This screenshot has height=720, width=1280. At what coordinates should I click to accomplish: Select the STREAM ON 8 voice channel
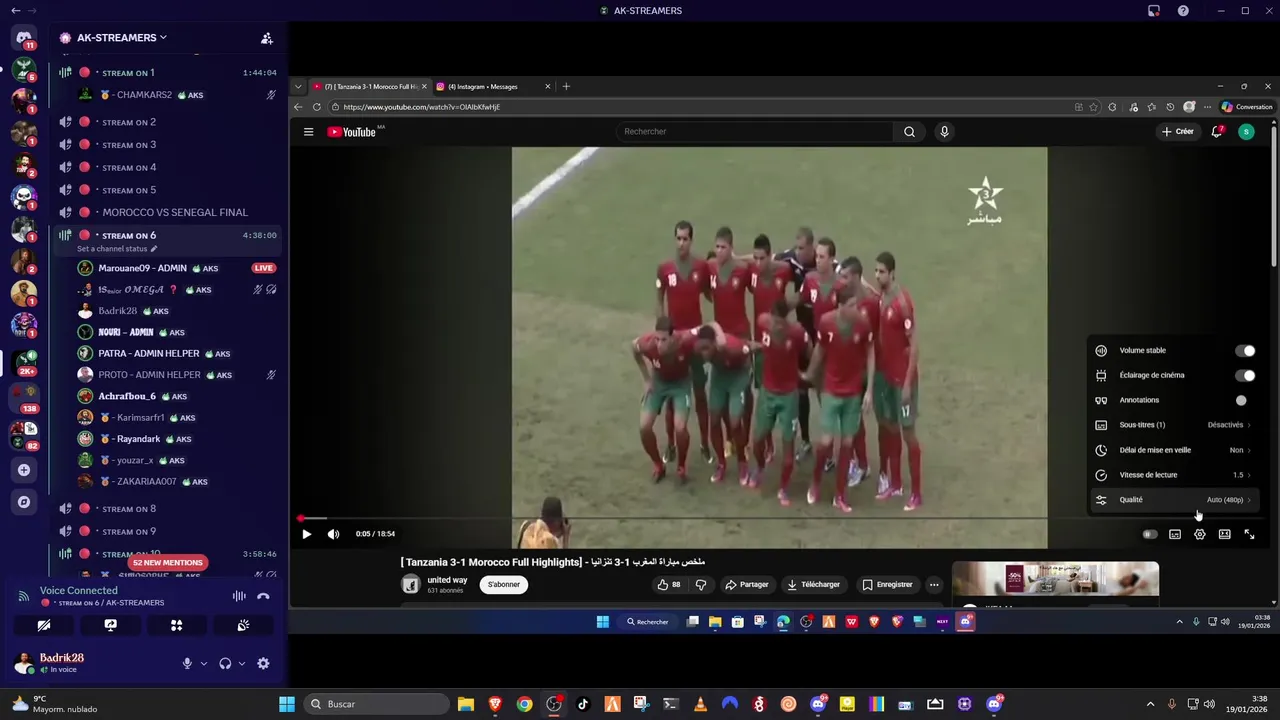(165, 508)
